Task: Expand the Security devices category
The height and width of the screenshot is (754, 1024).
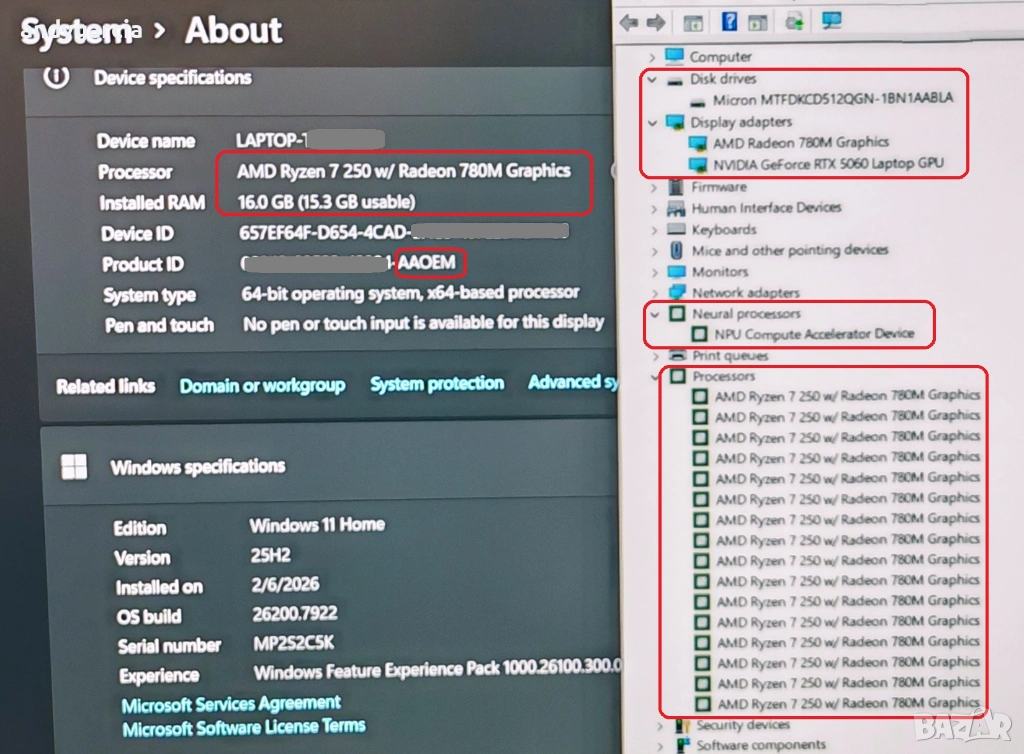Action: [x=660, y=725]
